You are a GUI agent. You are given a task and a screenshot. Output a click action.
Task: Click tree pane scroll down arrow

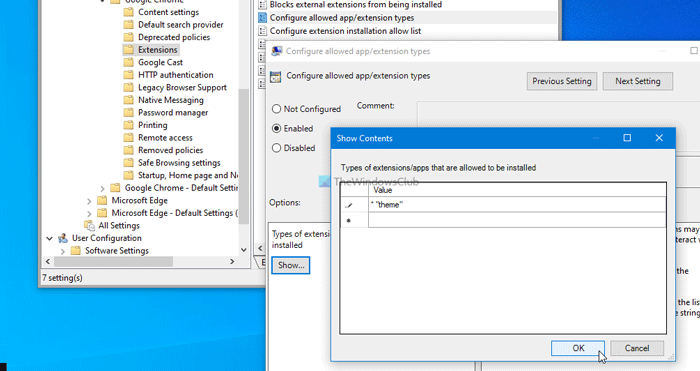click(244, 250)
